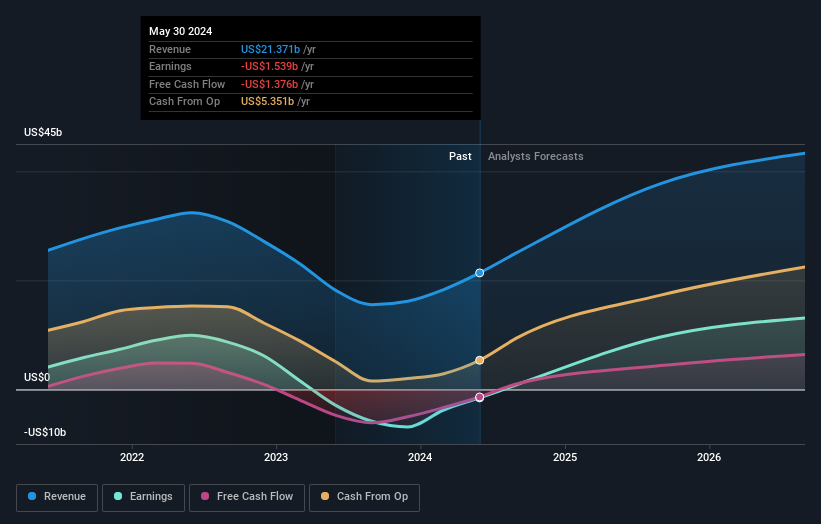
Task: Click the 'Revenue' row label in tooltip
Action: (x=170, y=49)
